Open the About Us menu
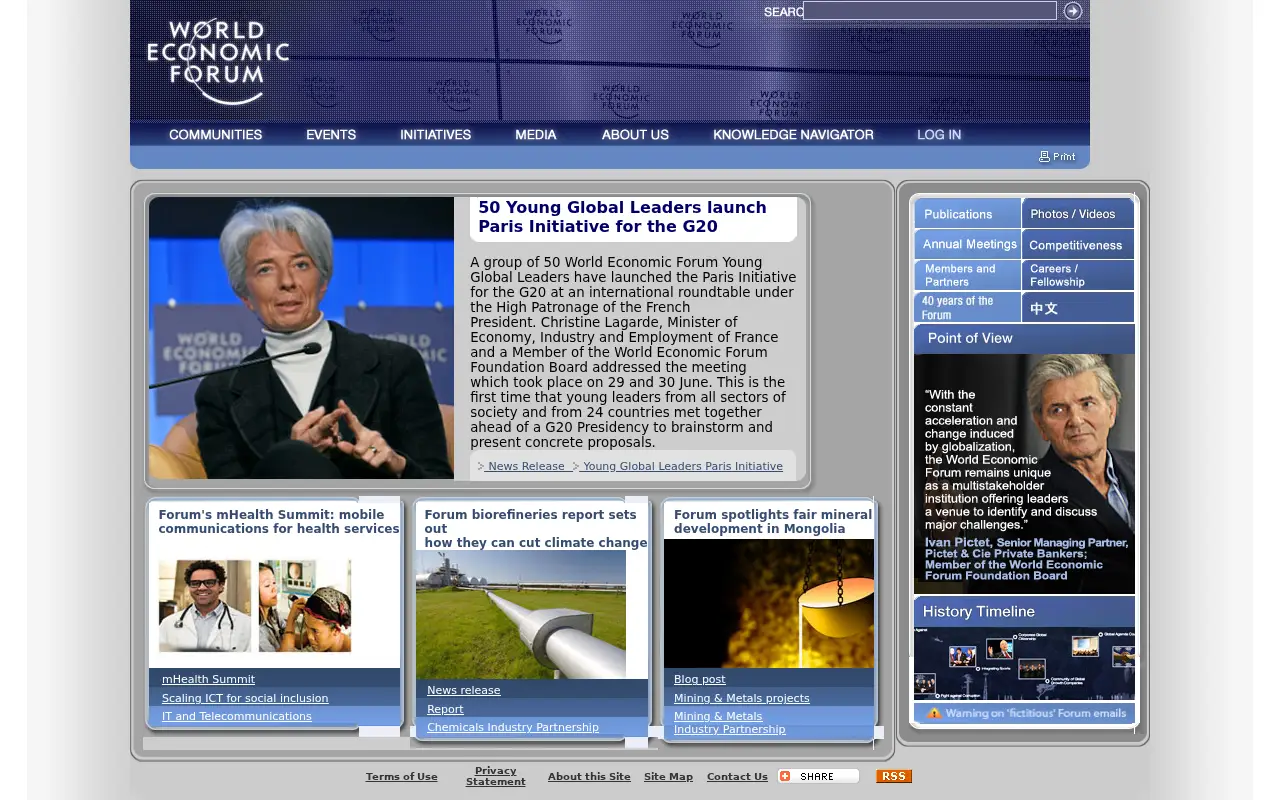The width and height of the screenshot is (1280, 800). [635, 135]
